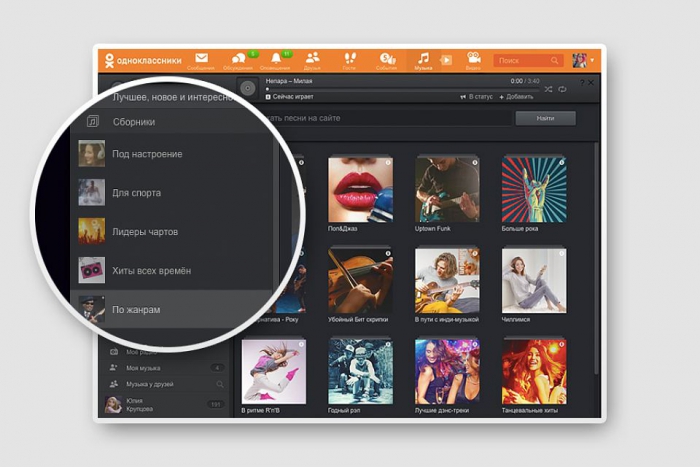Click search icon in Музыка у друзей row
Image resolution: width=700 pixels, height=467 pixels.
220,384
